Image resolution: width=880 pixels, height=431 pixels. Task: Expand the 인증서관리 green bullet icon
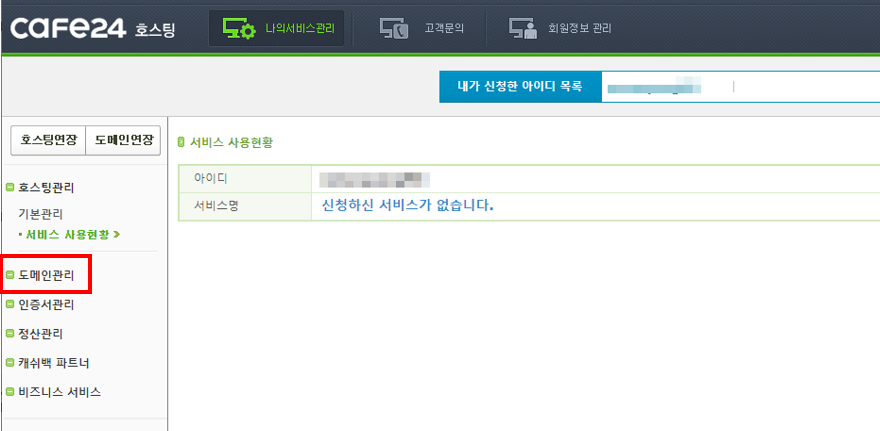tap(9, 305)
